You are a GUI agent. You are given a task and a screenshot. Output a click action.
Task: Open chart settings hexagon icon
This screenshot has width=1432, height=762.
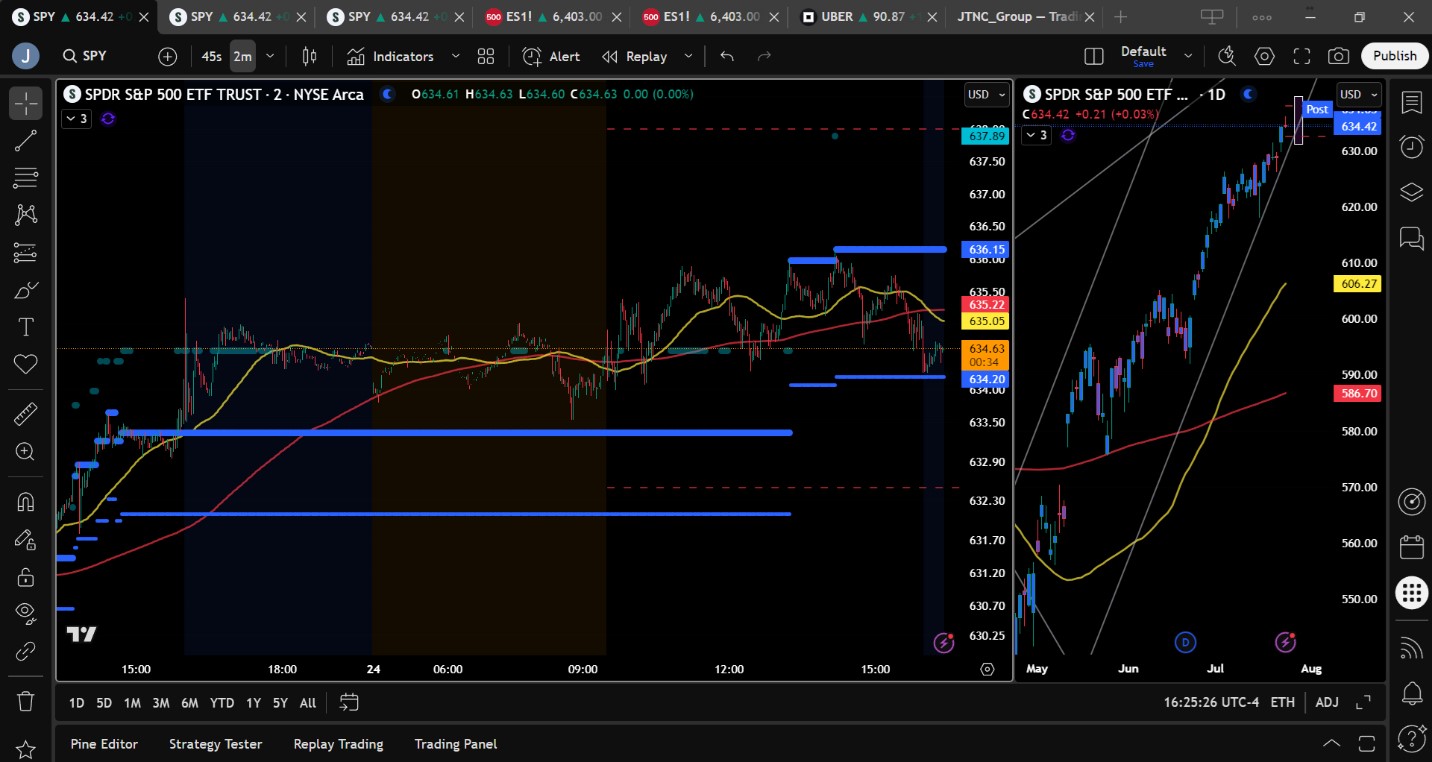pos(1265,57)
